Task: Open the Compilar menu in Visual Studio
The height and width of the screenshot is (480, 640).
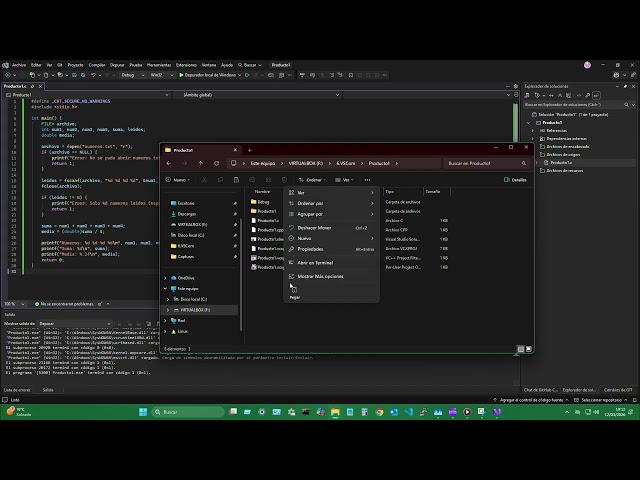Action: [x=97, y=65]
